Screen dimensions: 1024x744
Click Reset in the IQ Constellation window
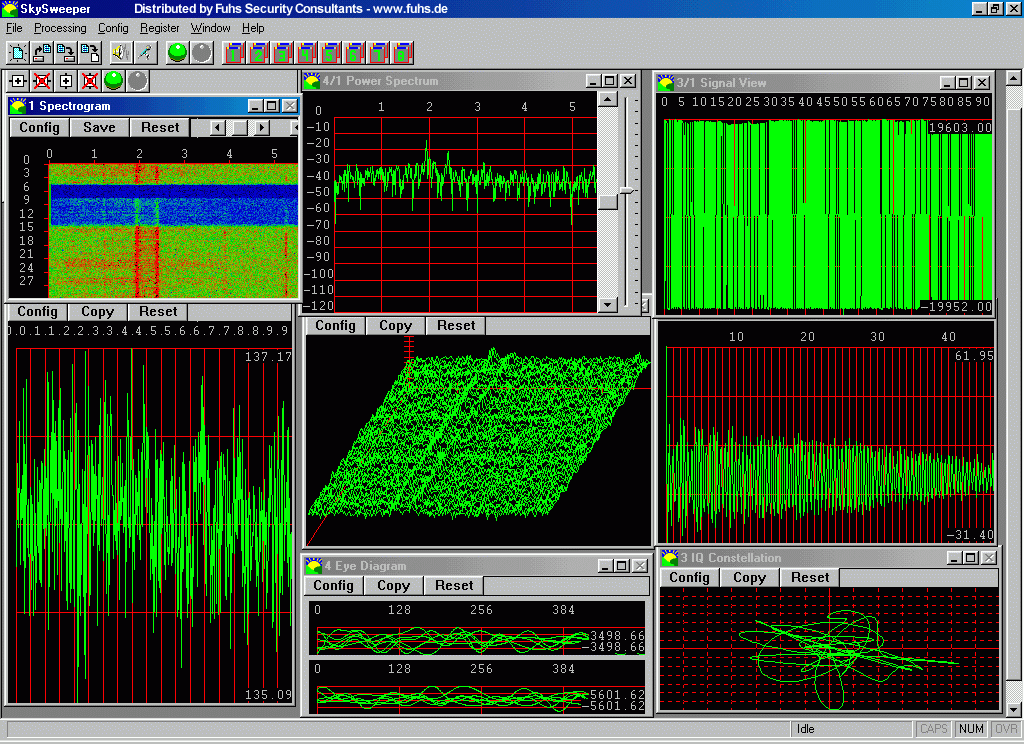coord(810,578)
